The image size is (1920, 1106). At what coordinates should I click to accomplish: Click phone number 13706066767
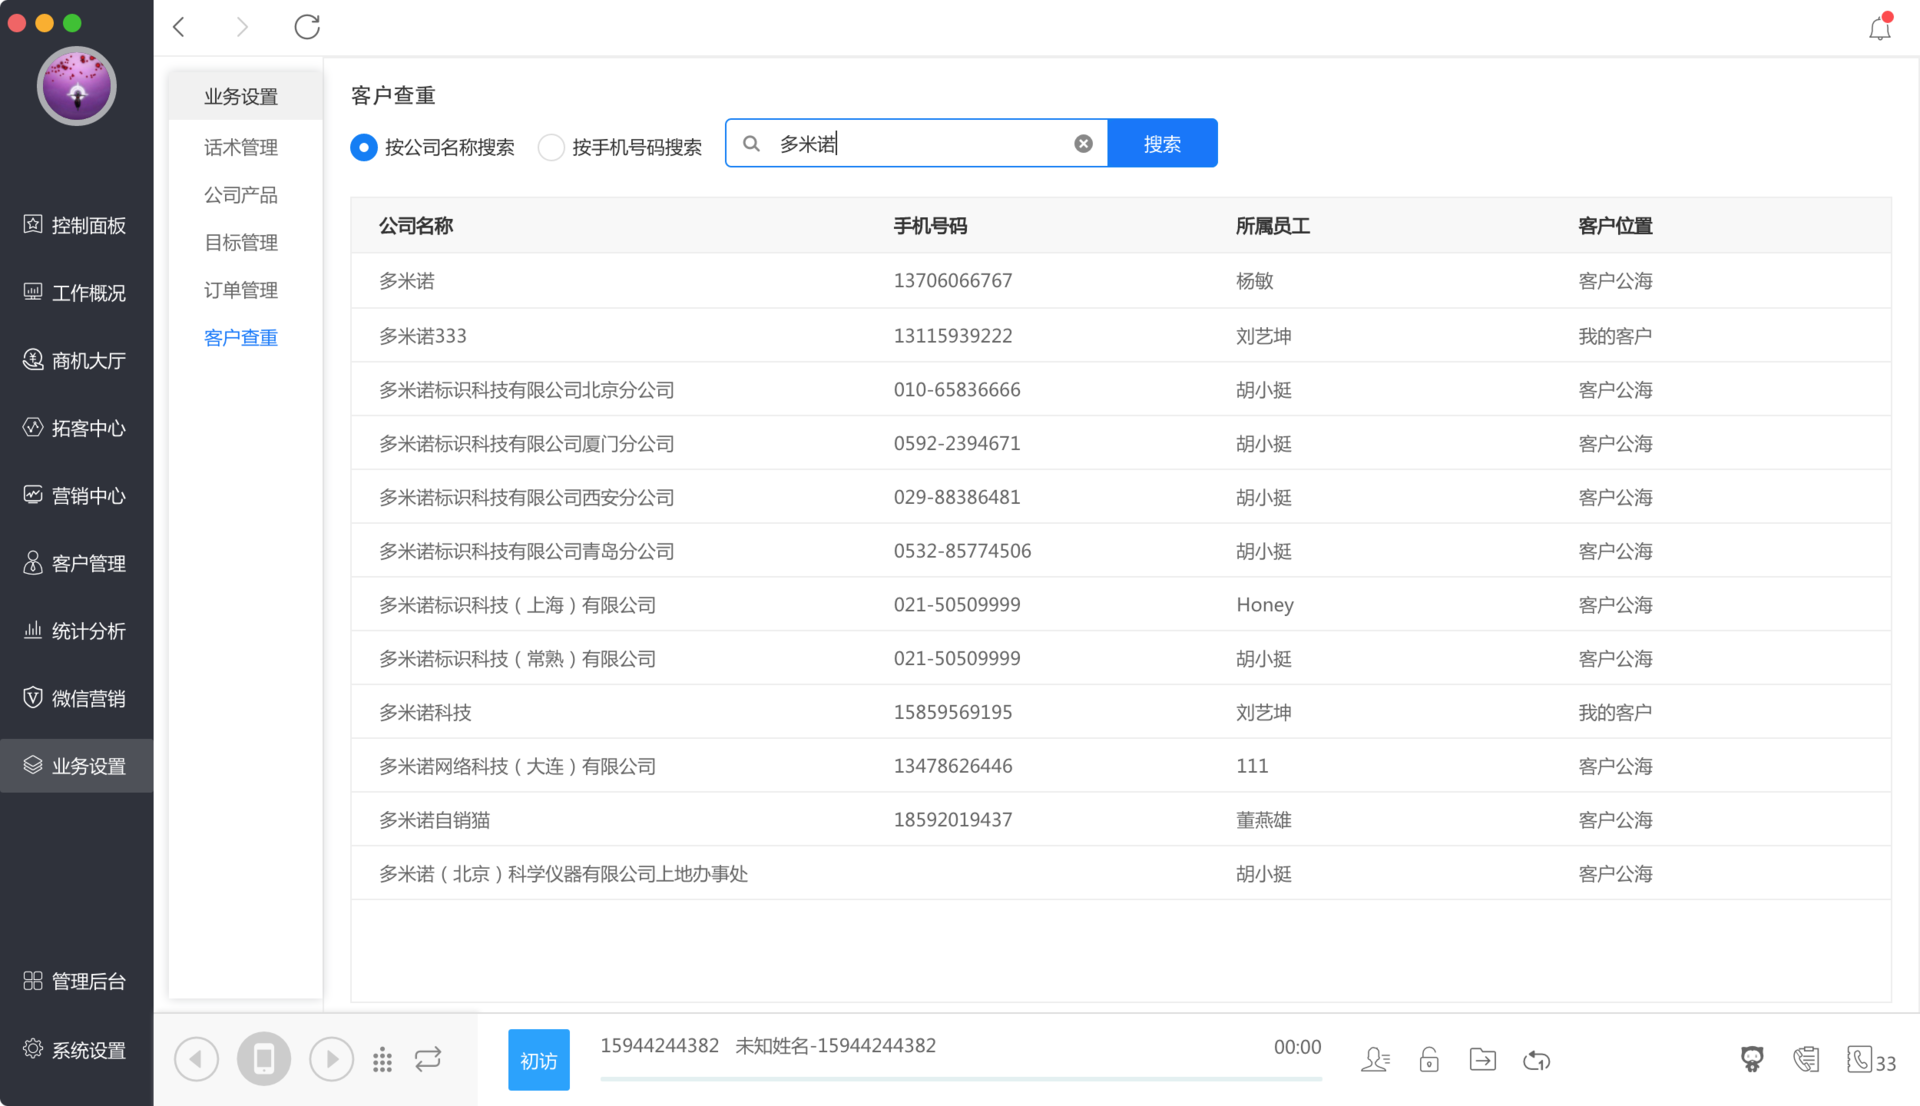click(x=953, y=282)
